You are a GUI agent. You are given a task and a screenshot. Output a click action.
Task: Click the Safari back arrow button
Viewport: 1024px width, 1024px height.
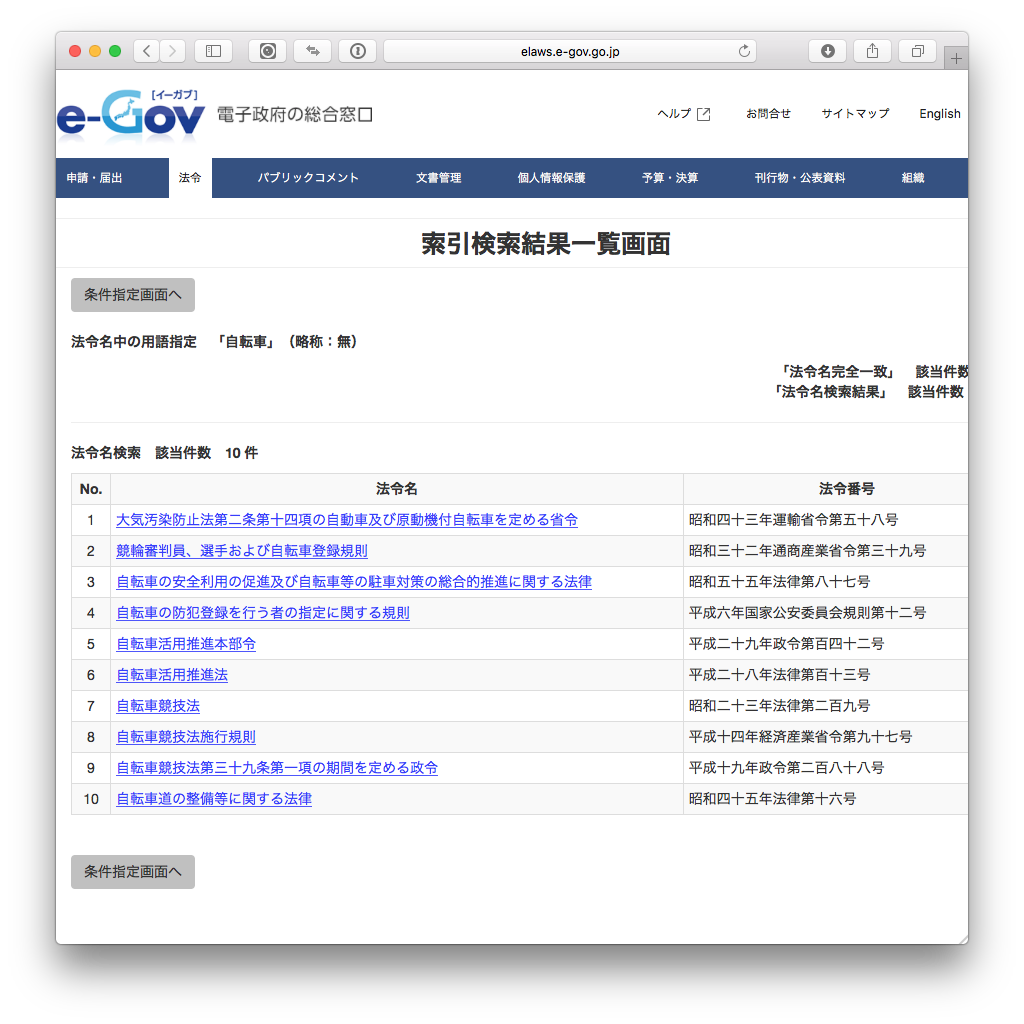[146, 51]
